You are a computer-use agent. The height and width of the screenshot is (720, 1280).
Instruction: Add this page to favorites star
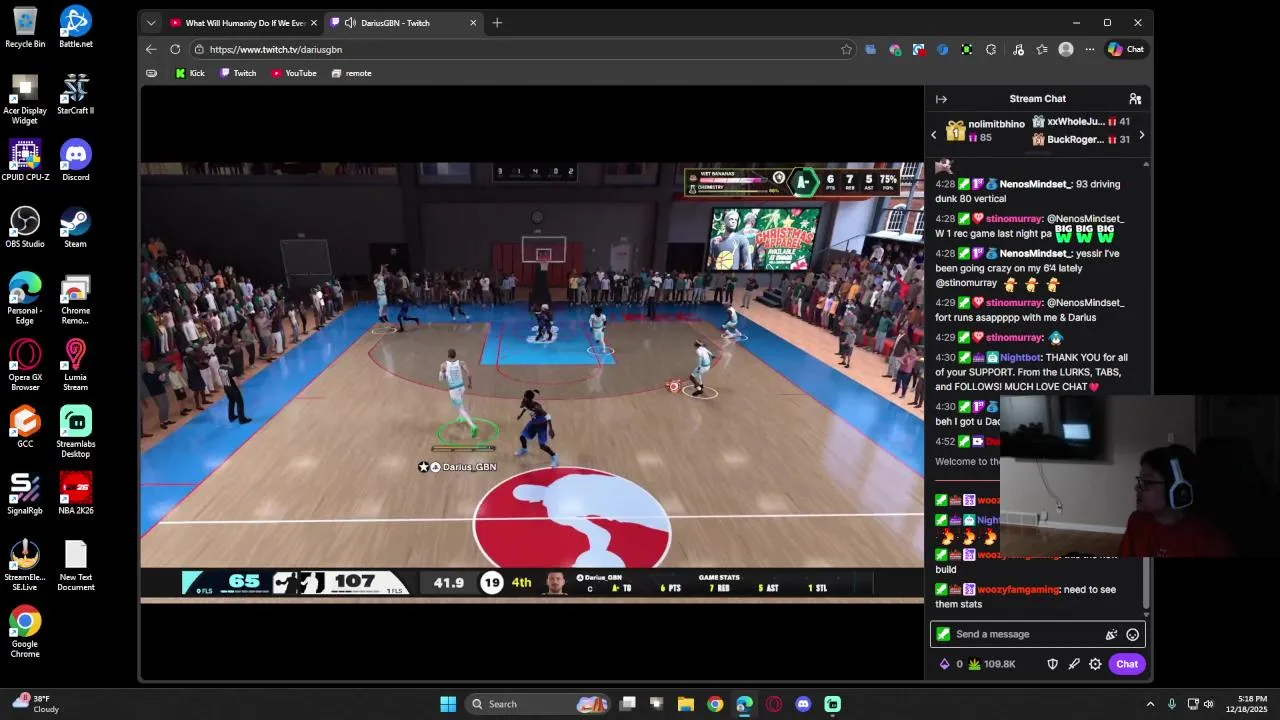pos(847,49)
